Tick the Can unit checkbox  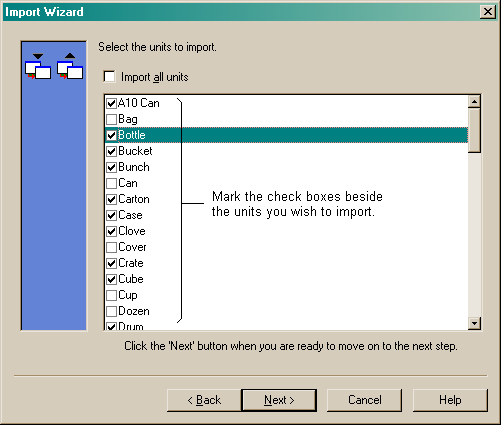[111, 183]
